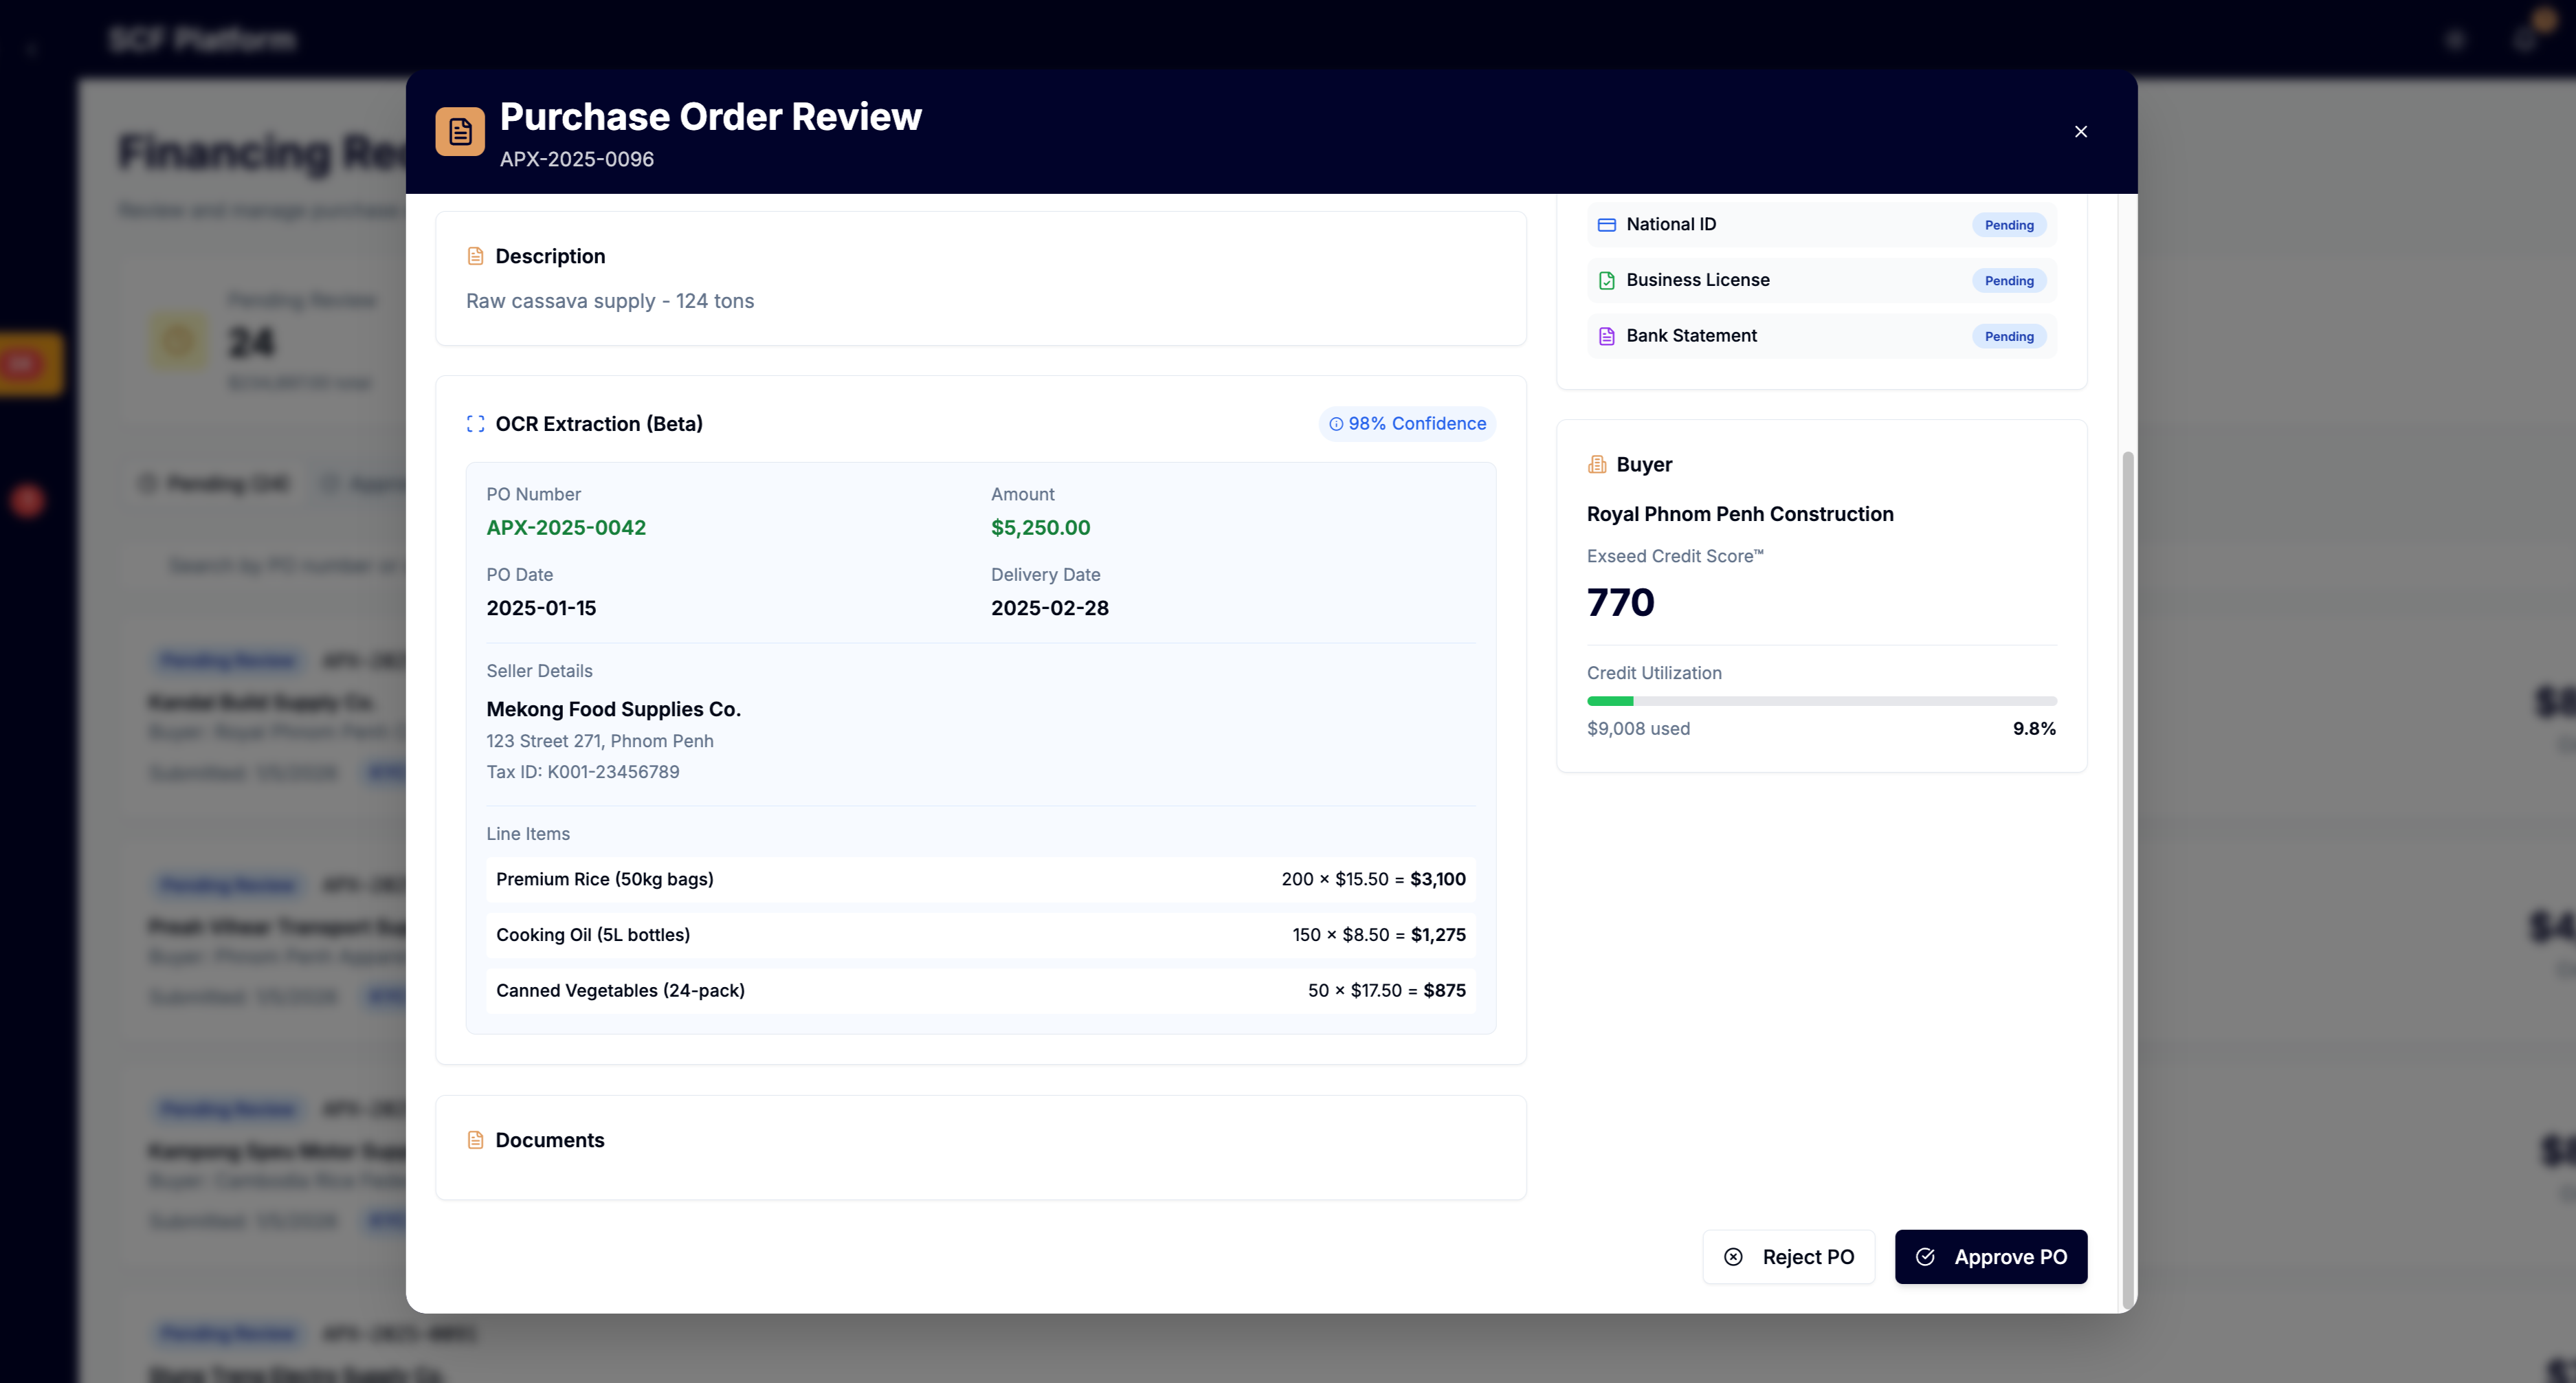Click the Approve PO button
This screenshot has width=2576, height=1383.
[1990, 1256]
